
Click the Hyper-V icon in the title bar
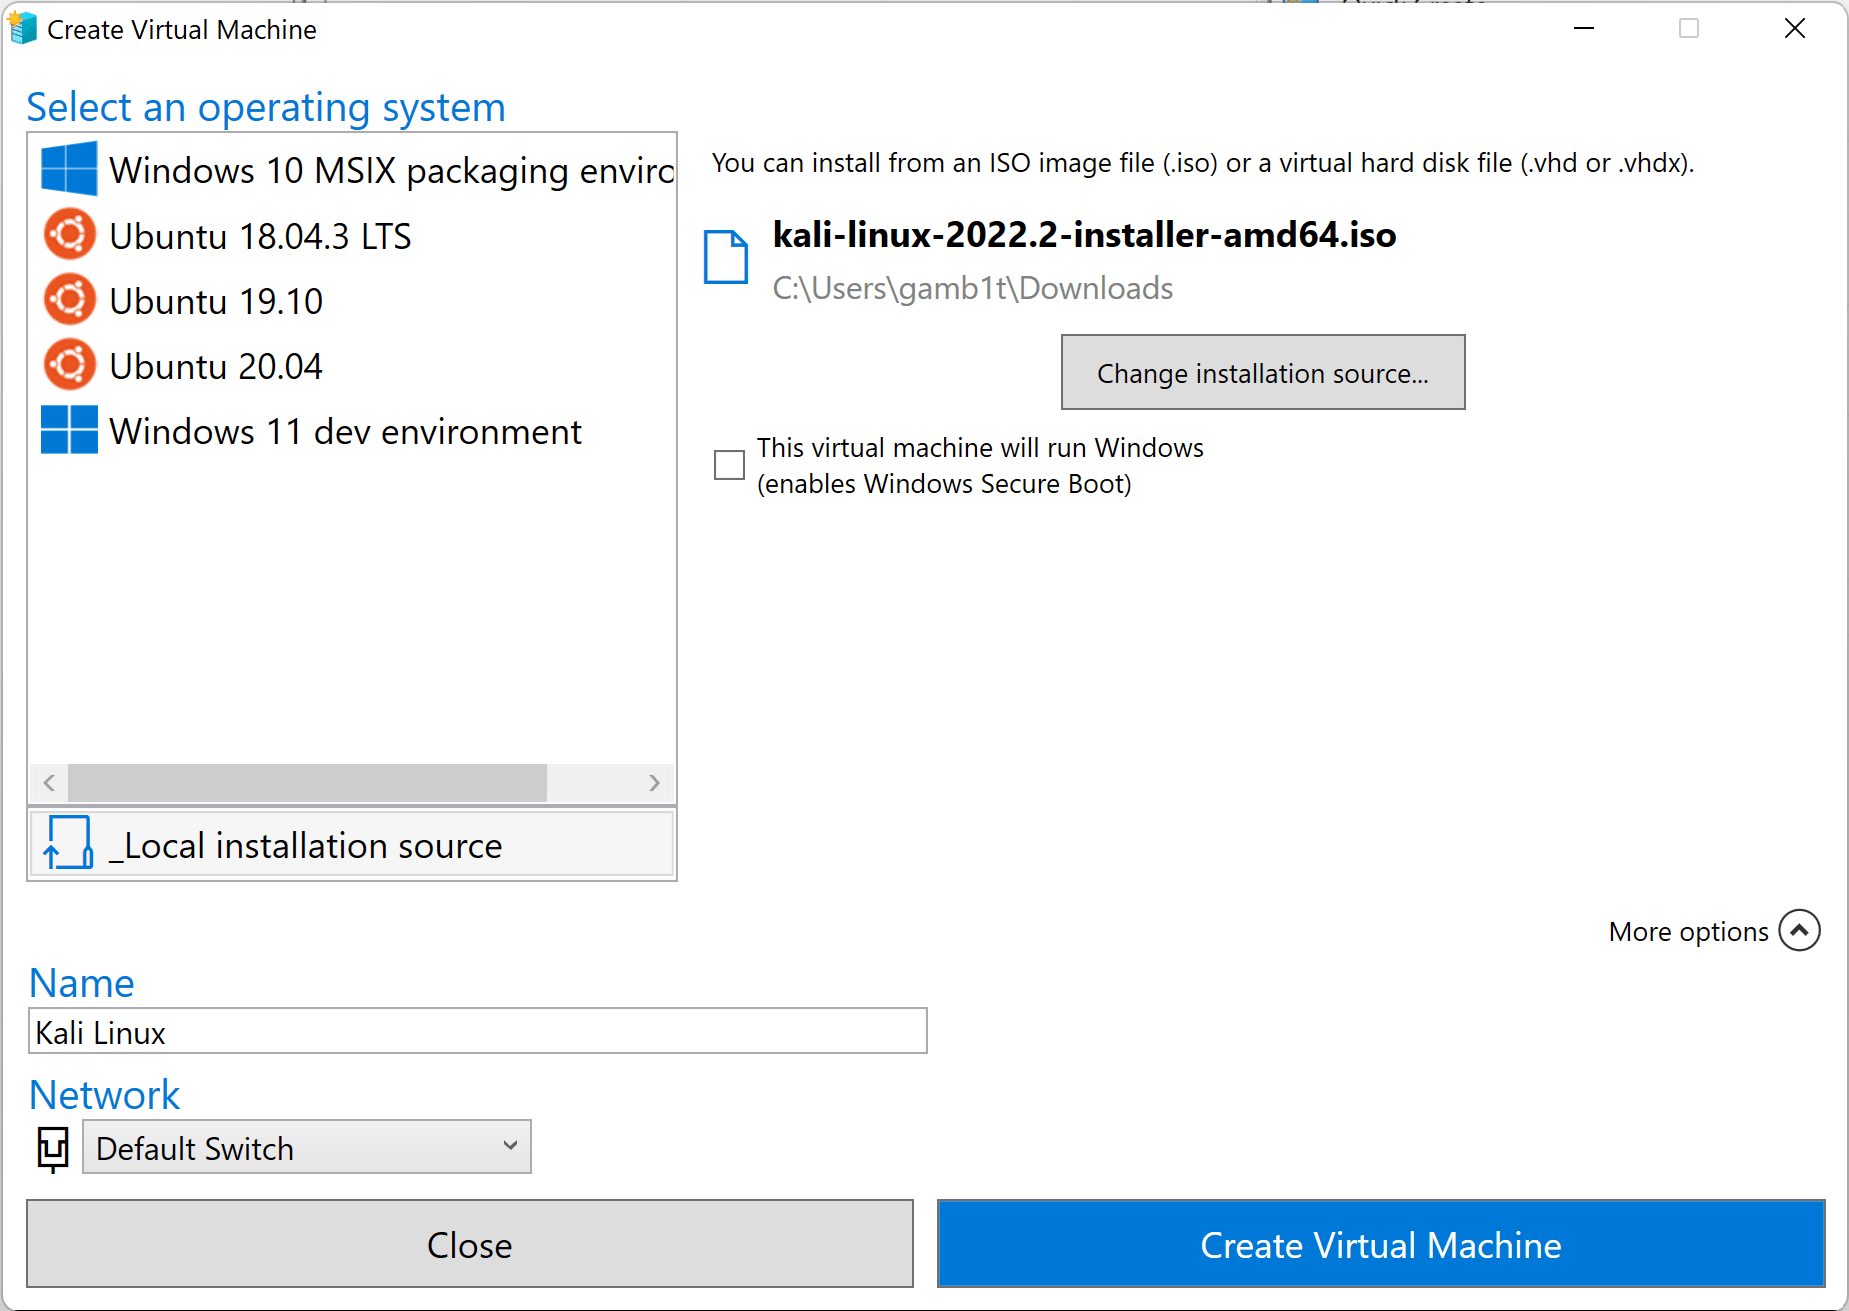[x=21, y=28]
